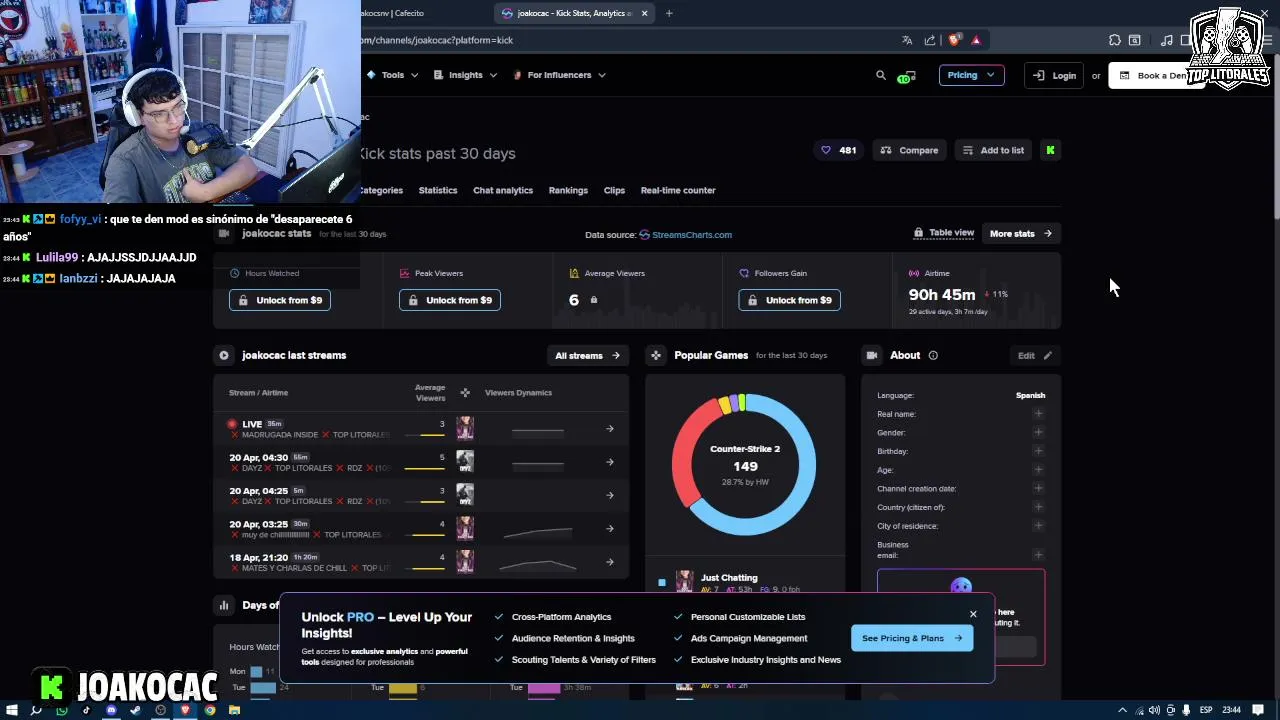Open Discord from the taskbar
Image resolution: width=1280 pixels, height=720 pixels.
pos(111,710)
